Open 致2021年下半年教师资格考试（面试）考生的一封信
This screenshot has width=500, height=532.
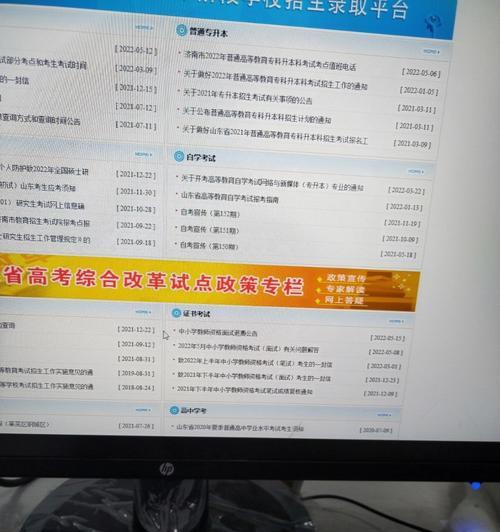pos(254,376)
